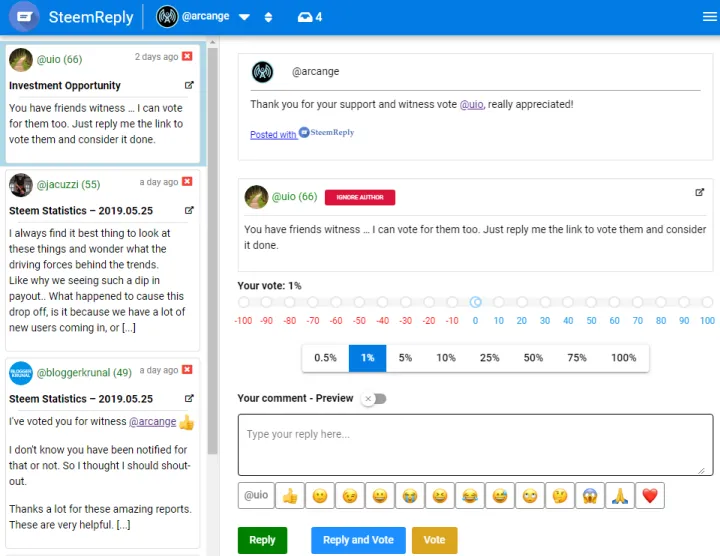Select 75% vote preset
This screenshot has height=556, width=720.
(577, 358)
